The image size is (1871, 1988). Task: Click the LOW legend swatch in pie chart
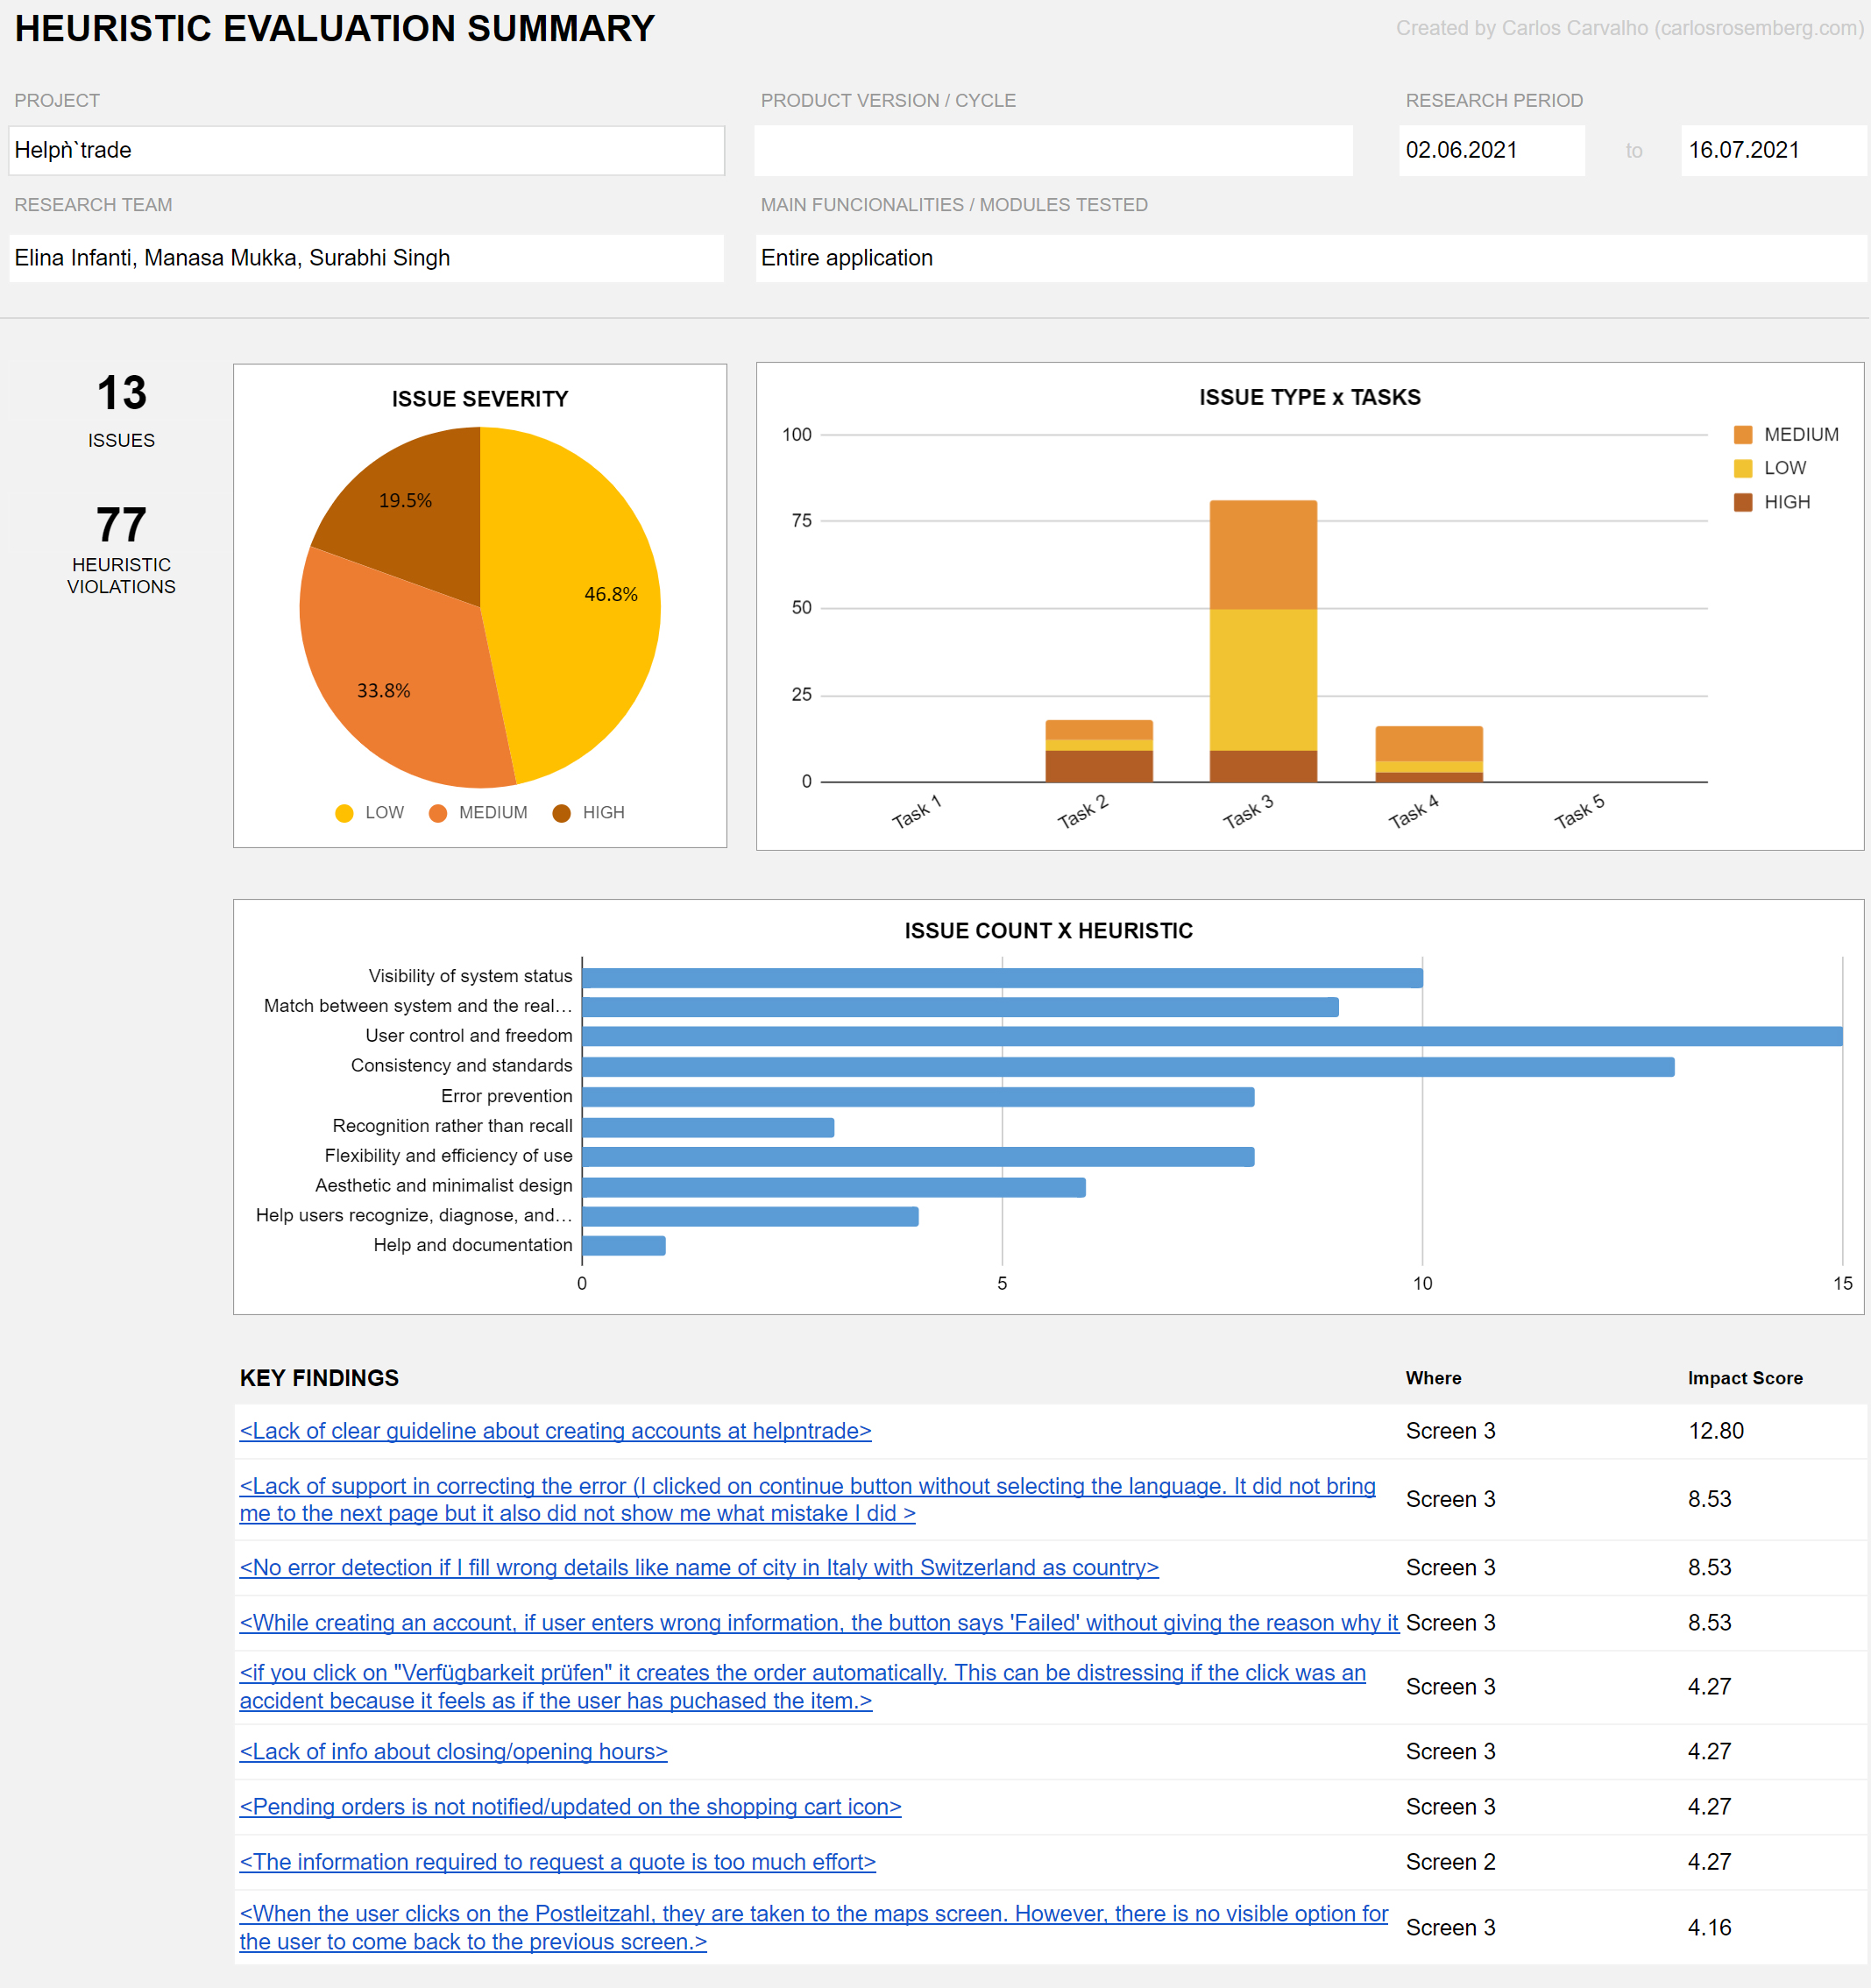click(x=344, y=813)
